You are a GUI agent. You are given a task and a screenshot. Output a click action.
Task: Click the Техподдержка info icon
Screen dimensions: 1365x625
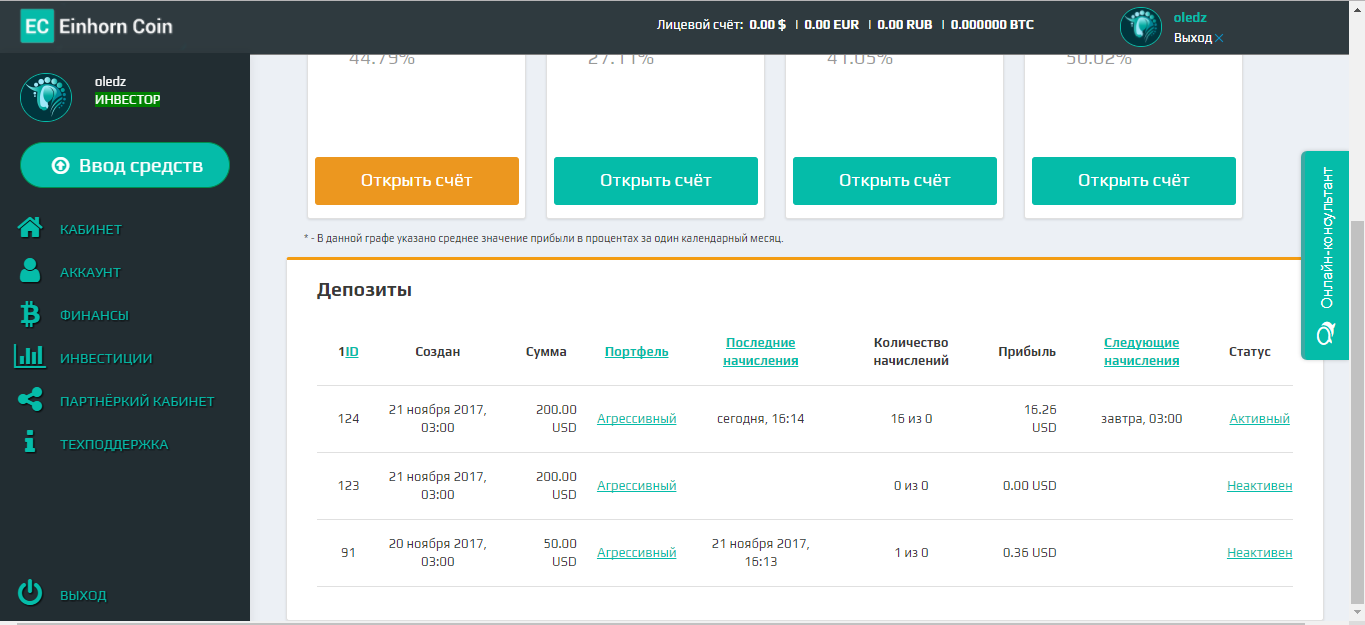tap(30, 442)
